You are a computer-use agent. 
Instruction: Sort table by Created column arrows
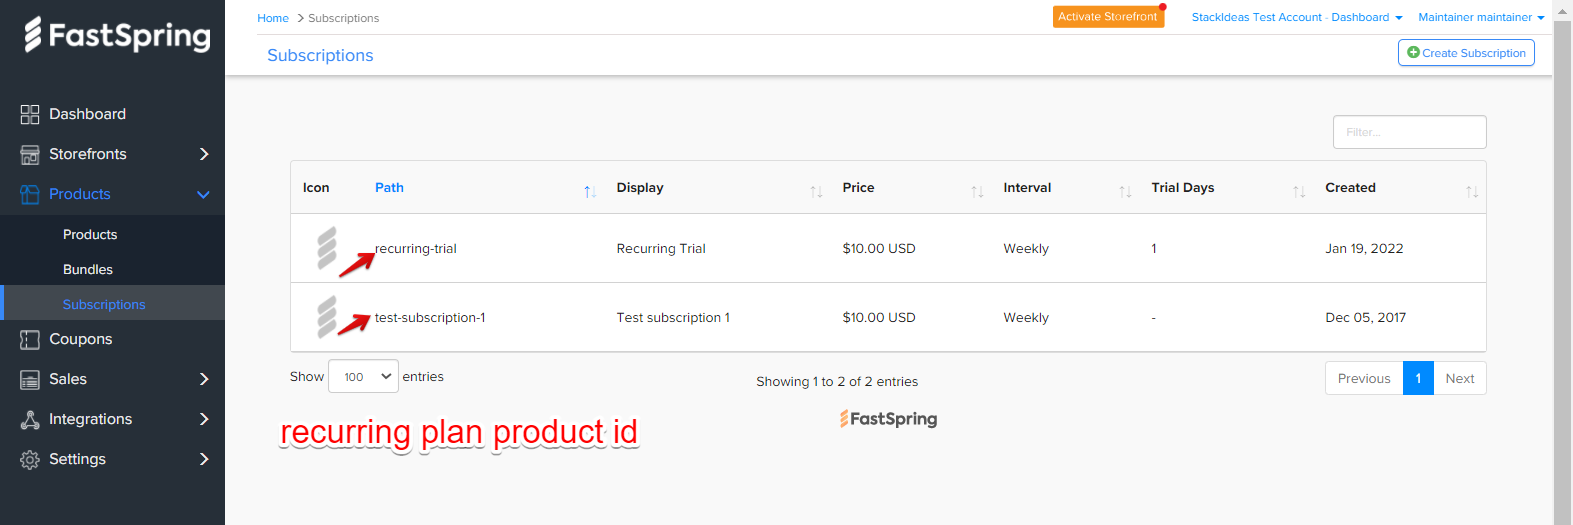coord(1472,191)
